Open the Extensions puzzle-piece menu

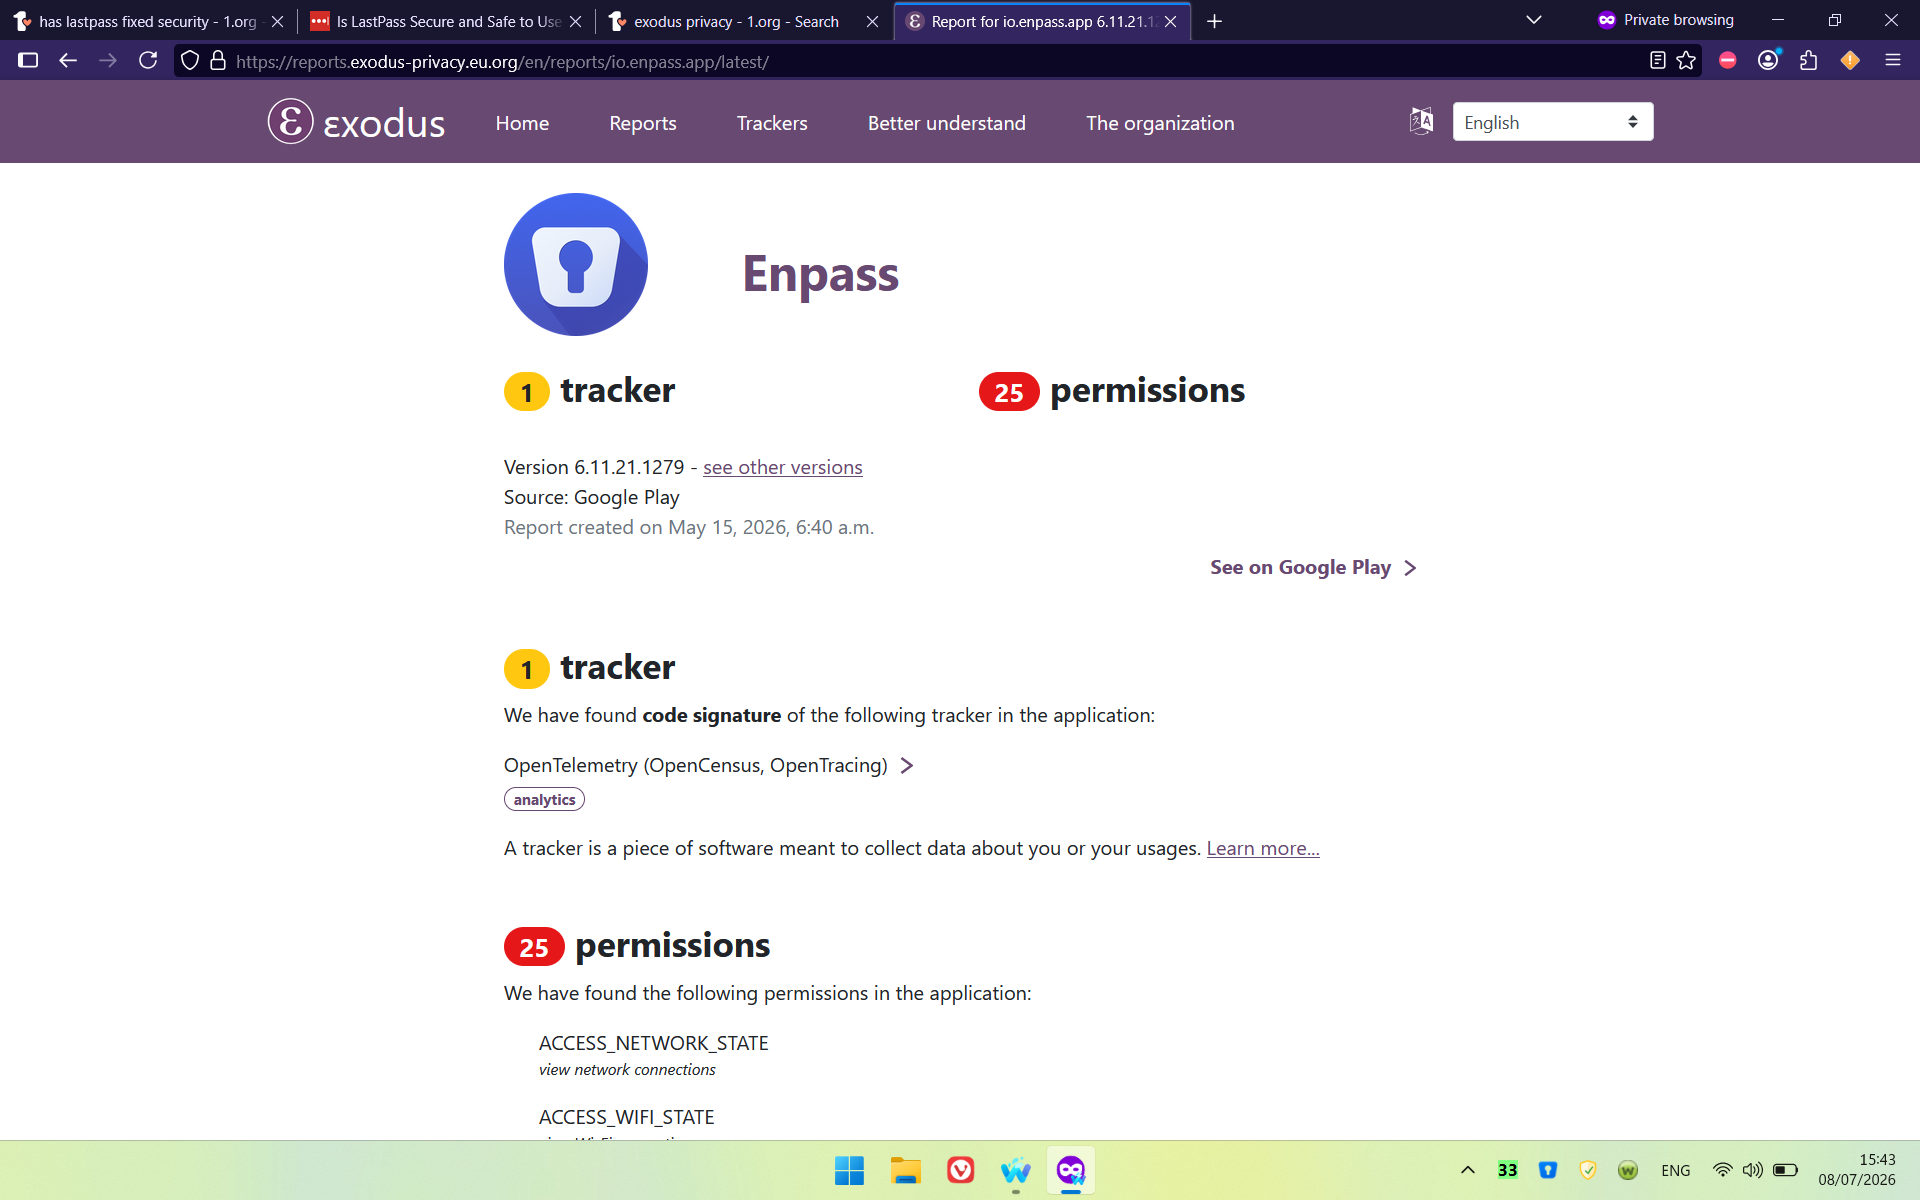[1808, 61]
